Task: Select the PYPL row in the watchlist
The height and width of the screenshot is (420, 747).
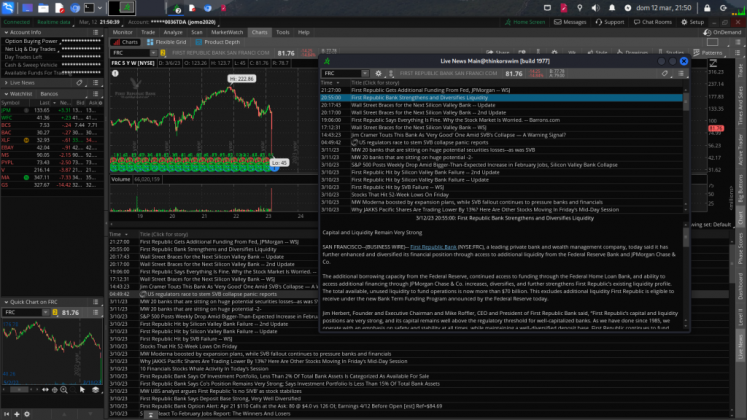Action: (51, 162)
